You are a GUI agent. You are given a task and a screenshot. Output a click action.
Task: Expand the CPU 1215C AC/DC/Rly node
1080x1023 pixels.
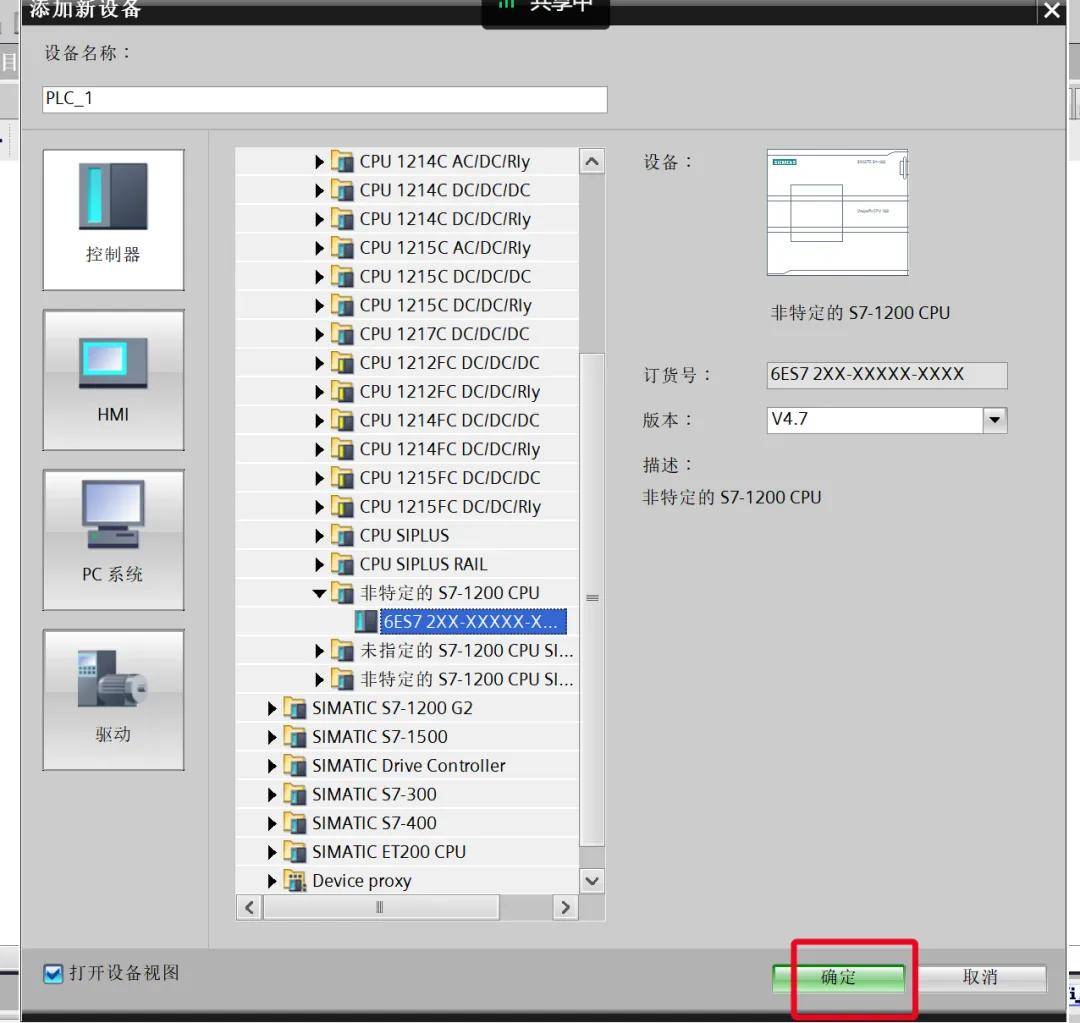point(319,248)
